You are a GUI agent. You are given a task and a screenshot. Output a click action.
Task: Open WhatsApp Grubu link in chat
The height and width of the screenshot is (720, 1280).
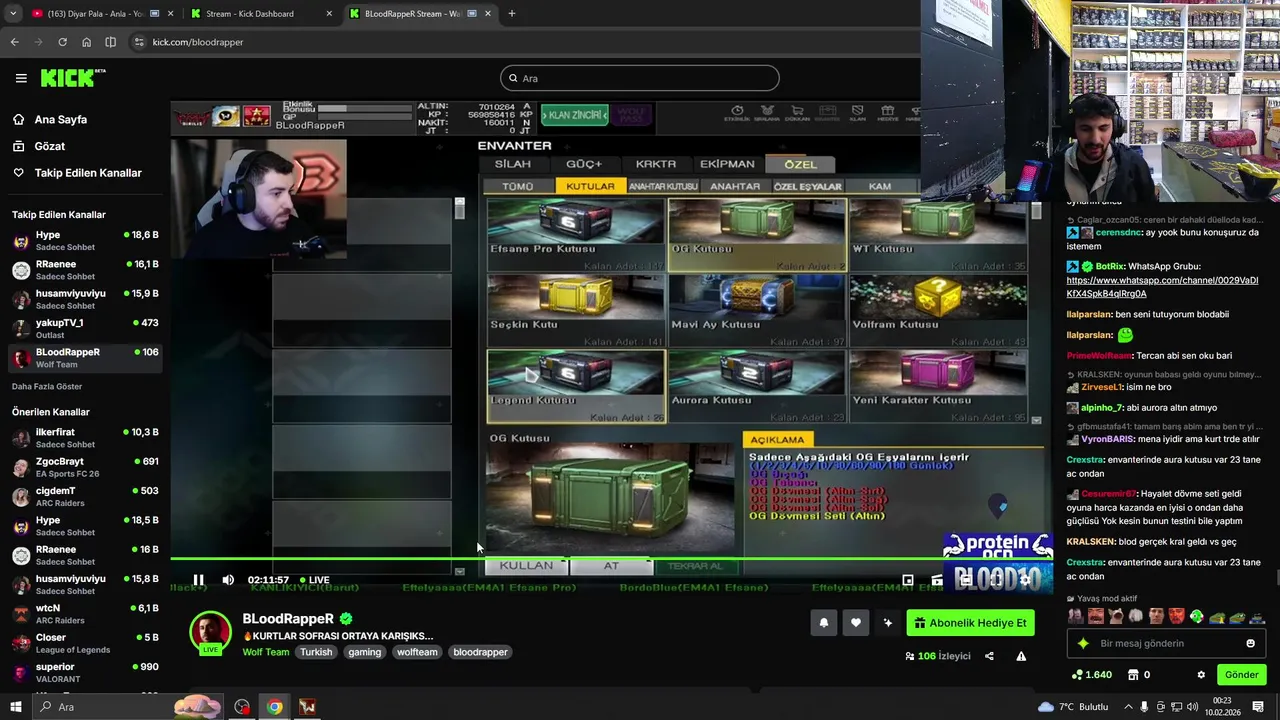tap(1163, 287)
